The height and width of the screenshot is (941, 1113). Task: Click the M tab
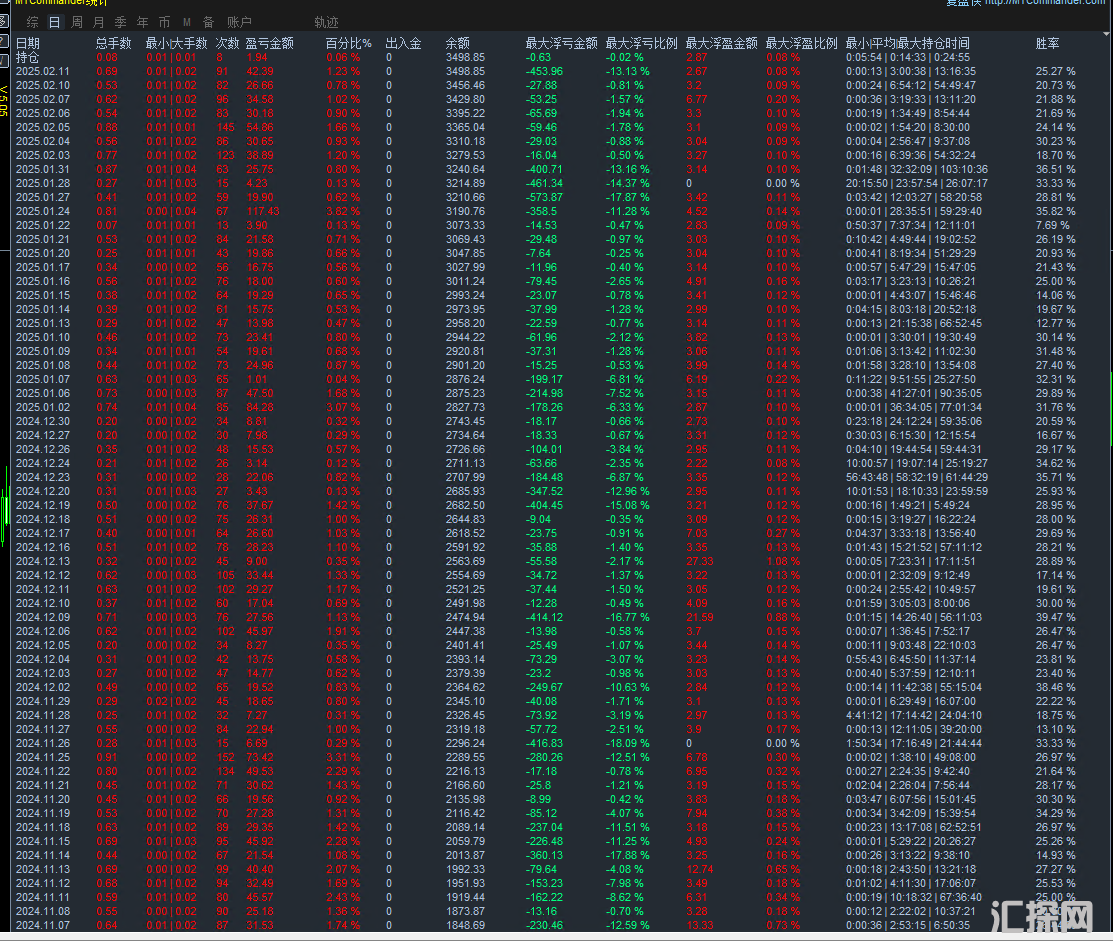[x=186, y=22]
